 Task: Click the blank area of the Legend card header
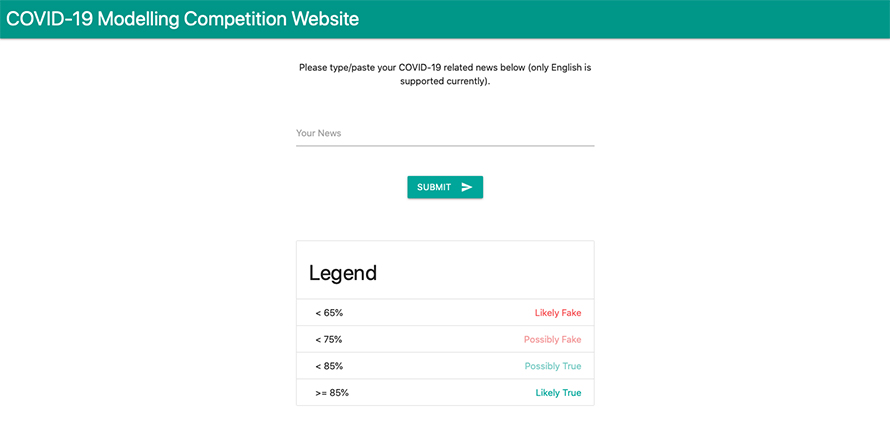[490, 271]
